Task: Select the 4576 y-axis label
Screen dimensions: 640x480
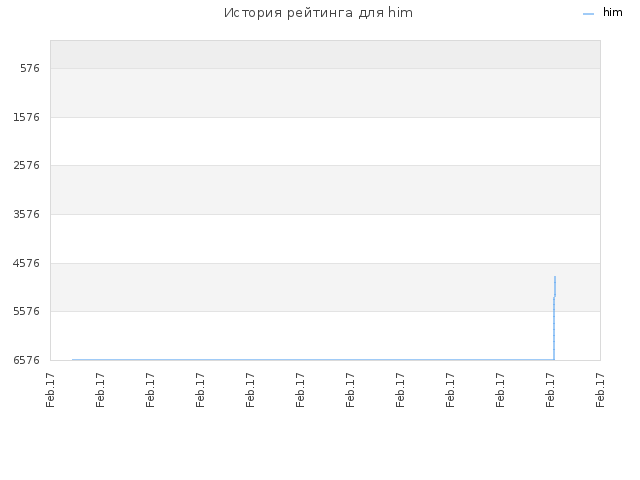Action: (26, 263)
